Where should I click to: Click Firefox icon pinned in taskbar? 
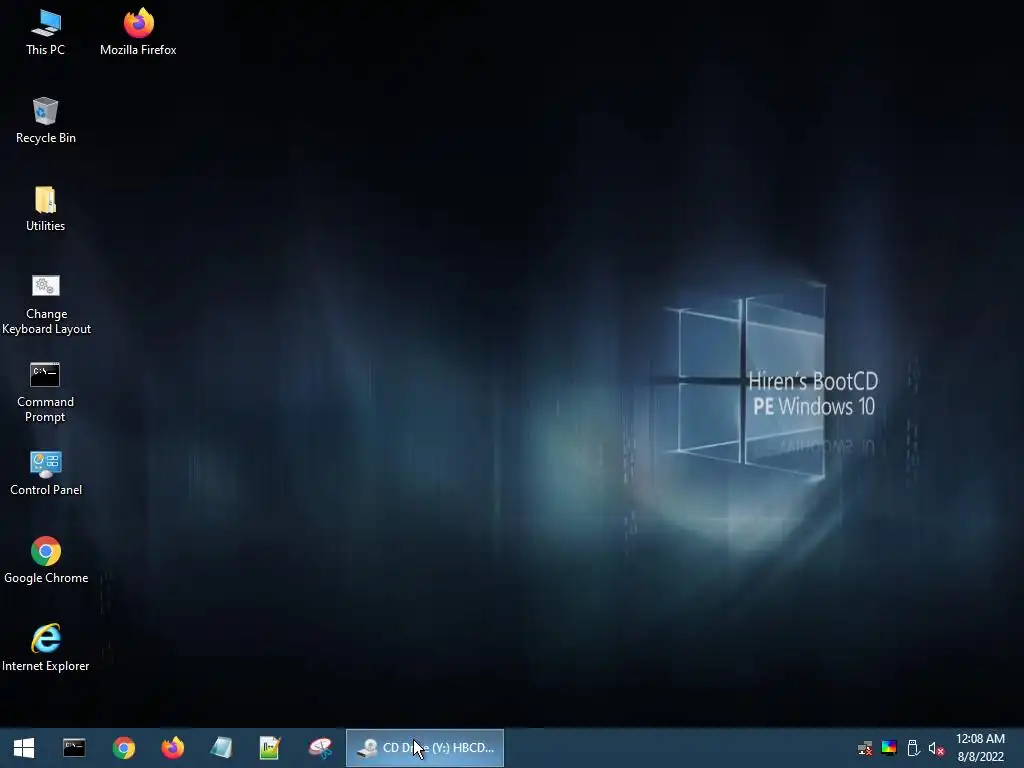[x=173, y=748]
